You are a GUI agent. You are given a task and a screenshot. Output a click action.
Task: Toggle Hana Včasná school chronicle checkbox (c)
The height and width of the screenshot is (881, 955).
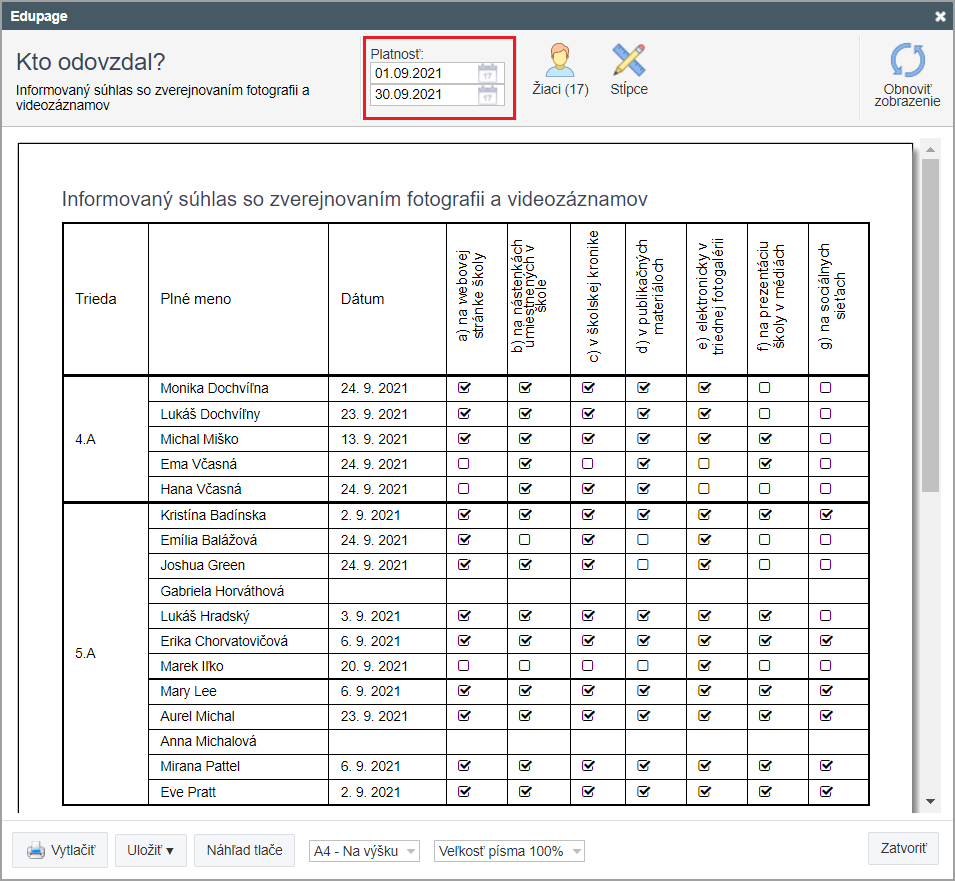coord(588,488)
